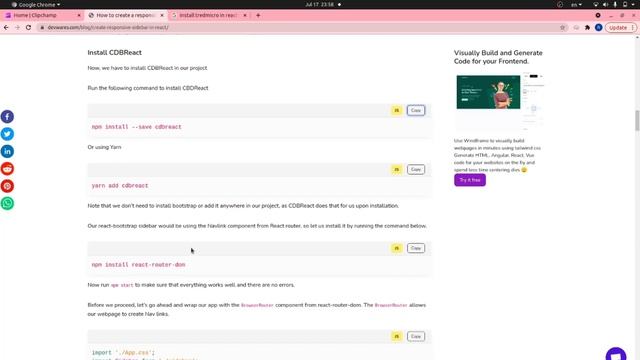The image size is (640, 360).
Task: Click the Windframe preview thumbnail
Action: coord(499,102)
